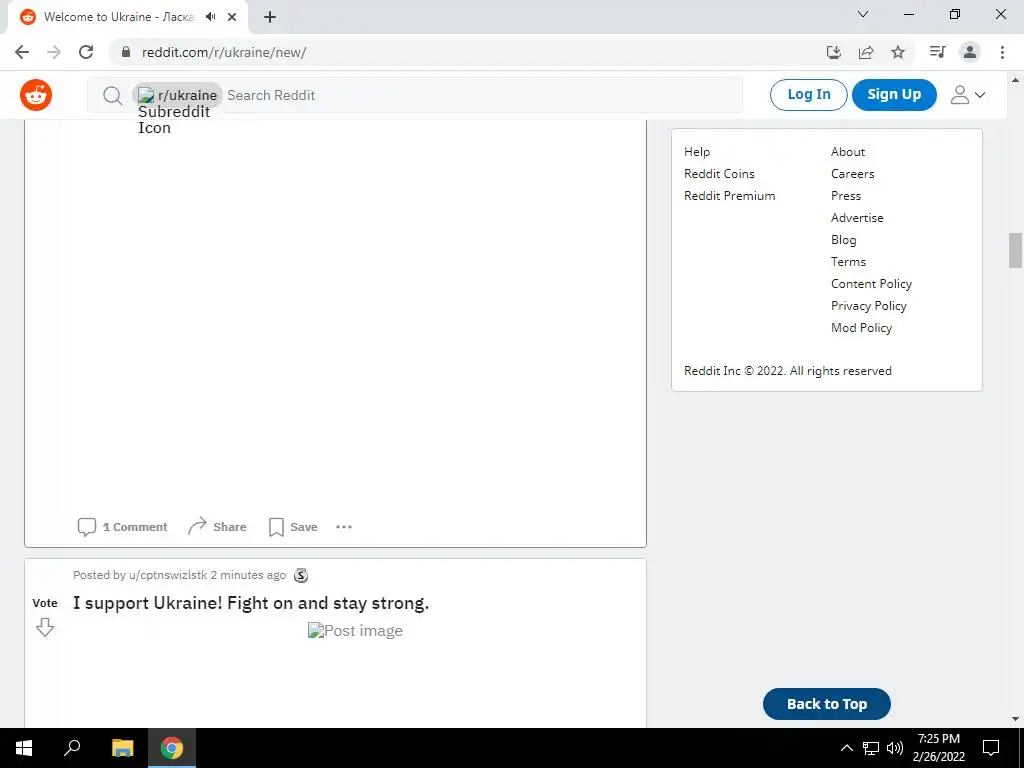
Task: Open the Press link
Action: point(846,196)
